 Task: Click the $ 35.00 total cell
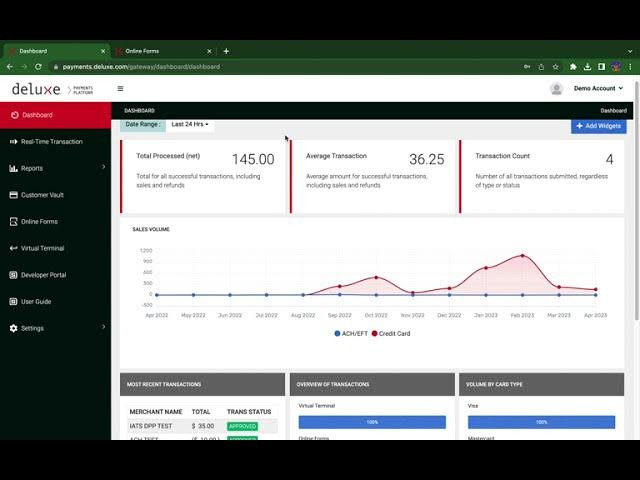(x=203, y=426)
